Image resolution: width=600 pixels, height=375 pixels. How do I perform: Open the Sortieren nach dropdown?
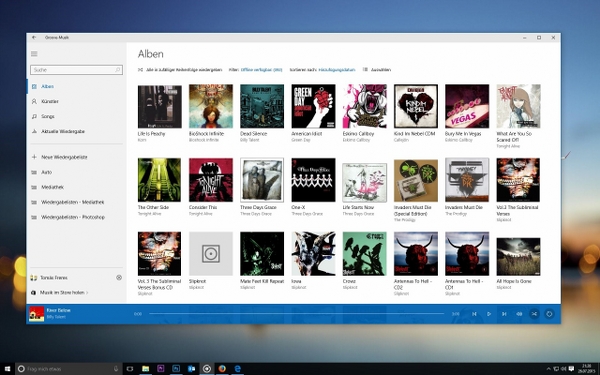[x=337, y=70]
